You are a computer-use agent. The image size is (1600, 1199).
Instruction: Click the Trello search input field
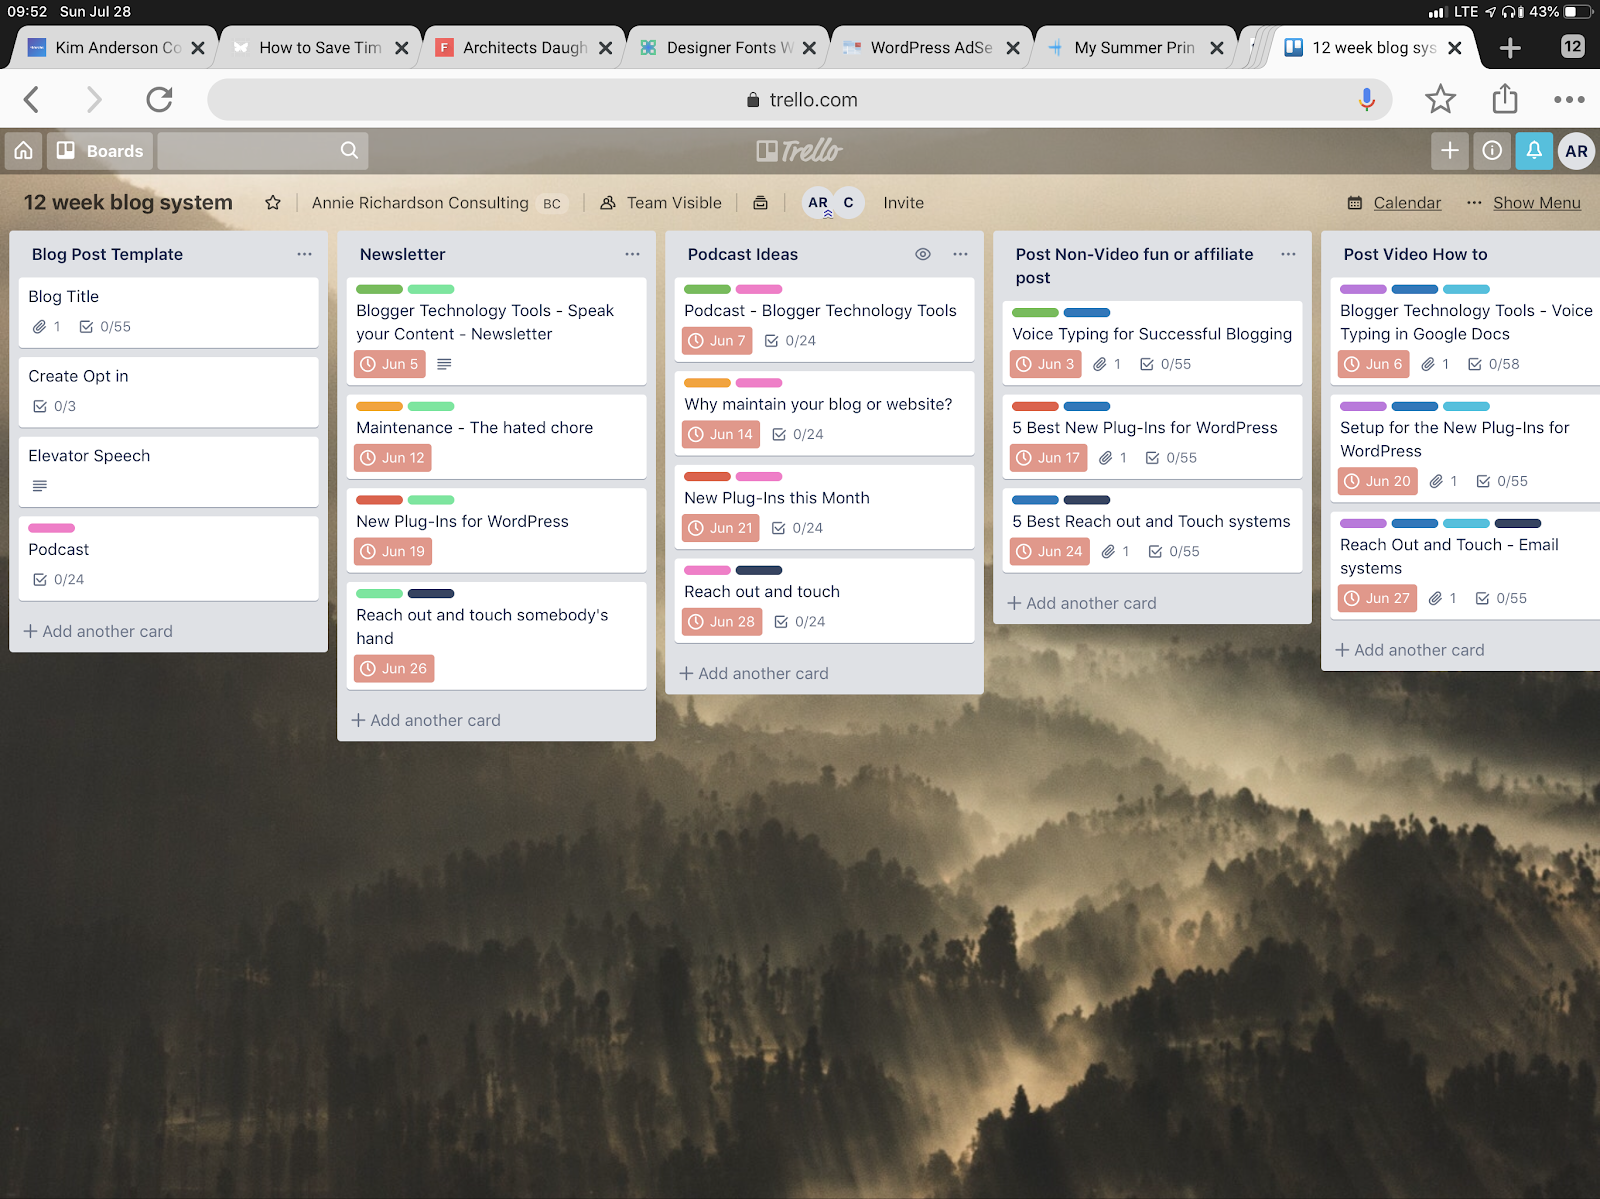tap(263, 151)
